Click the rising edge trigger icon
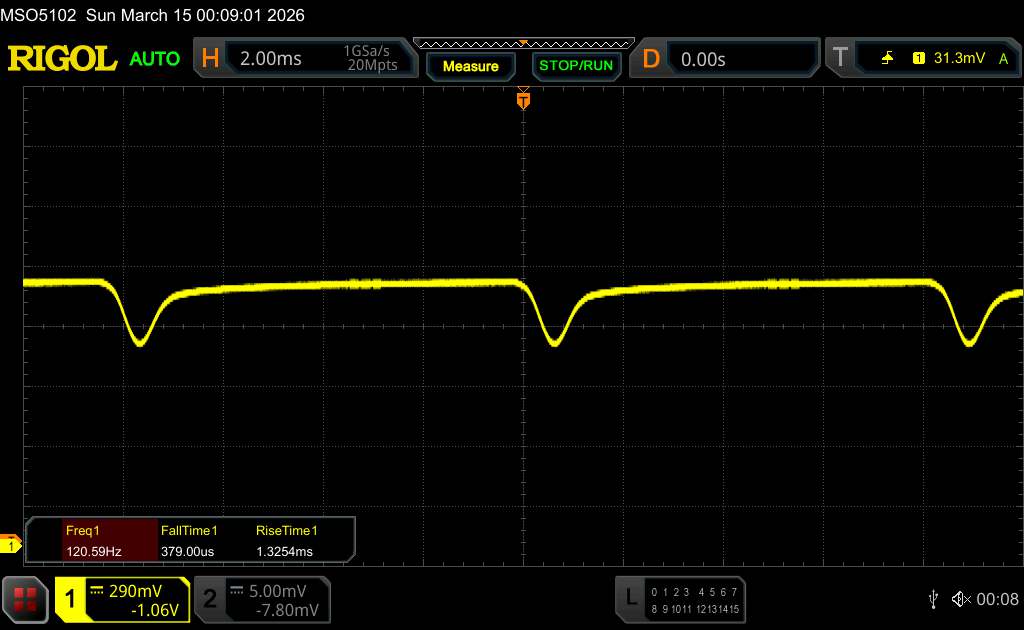 887,59
